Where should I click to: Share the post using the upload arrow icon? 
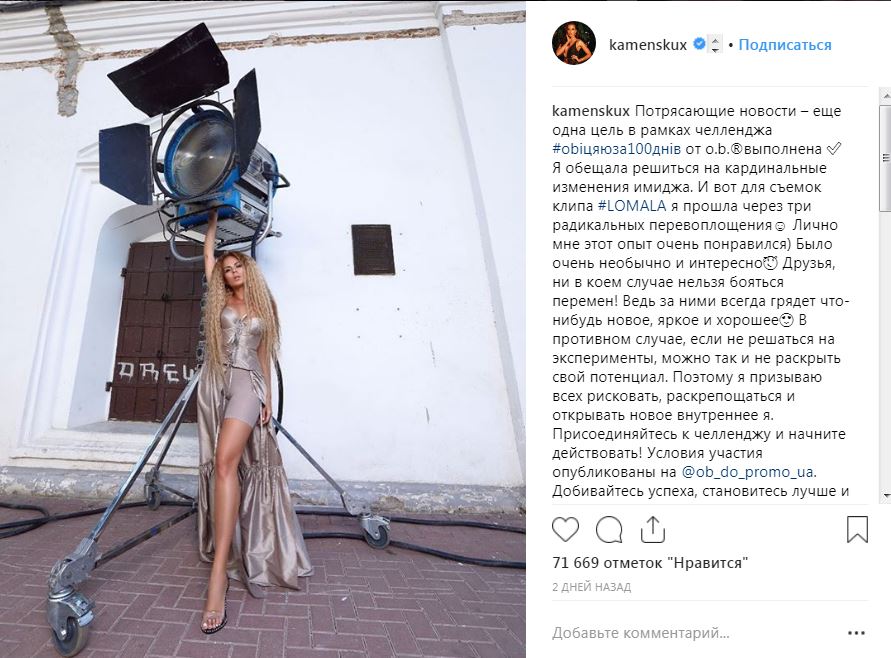coord(652,529)
